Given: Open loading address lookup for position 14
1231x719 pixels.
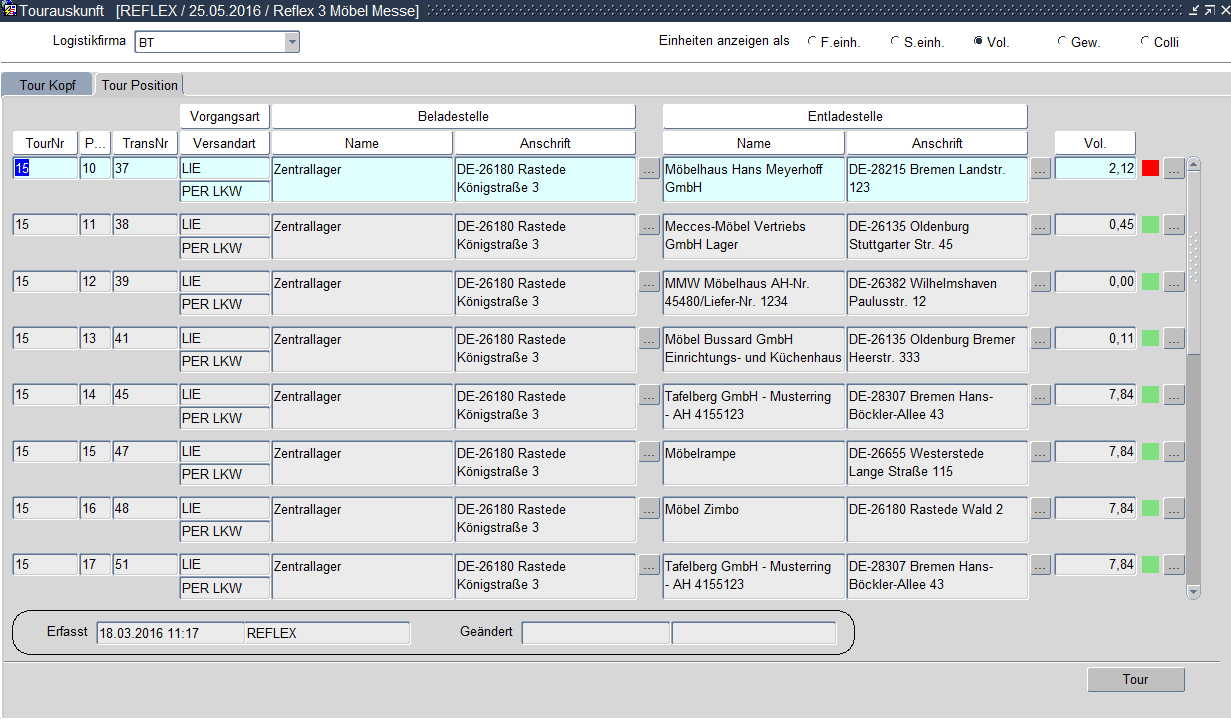Looking at the screenshot, I should [x=649, y=396].
